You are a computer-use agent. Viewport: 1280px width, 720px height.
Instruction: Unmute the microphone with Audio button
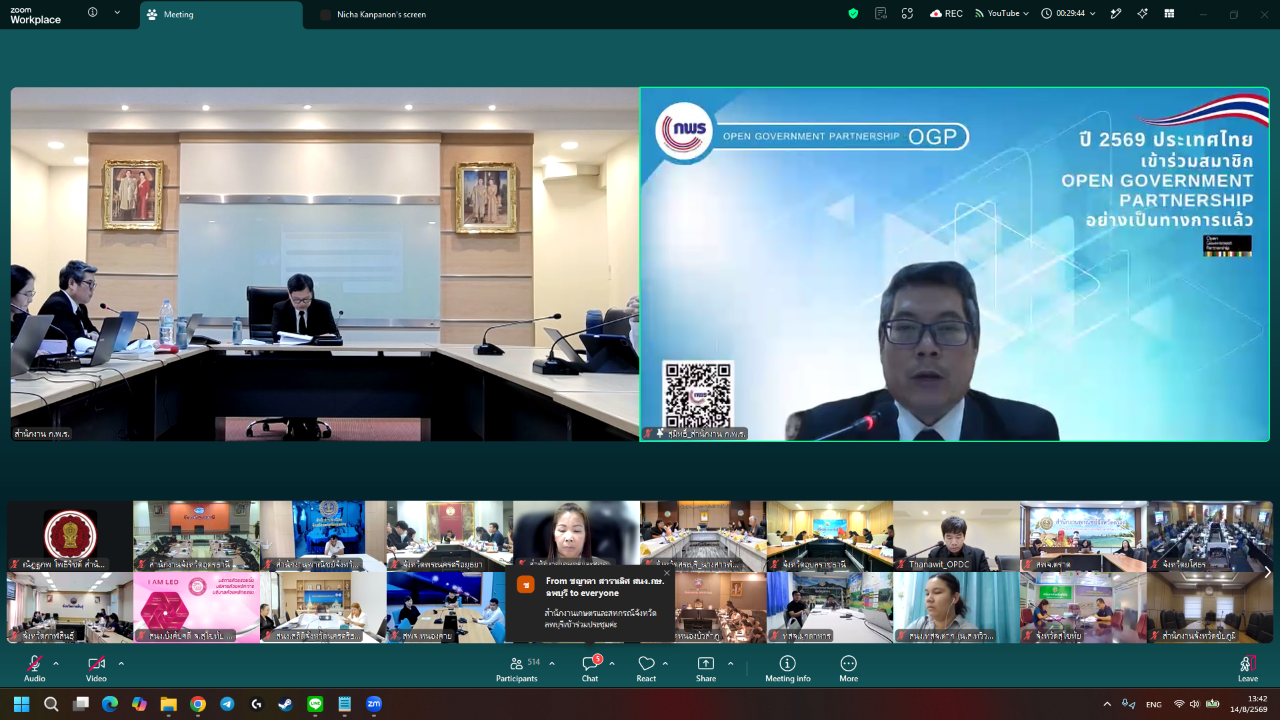(x=35, y=668)
